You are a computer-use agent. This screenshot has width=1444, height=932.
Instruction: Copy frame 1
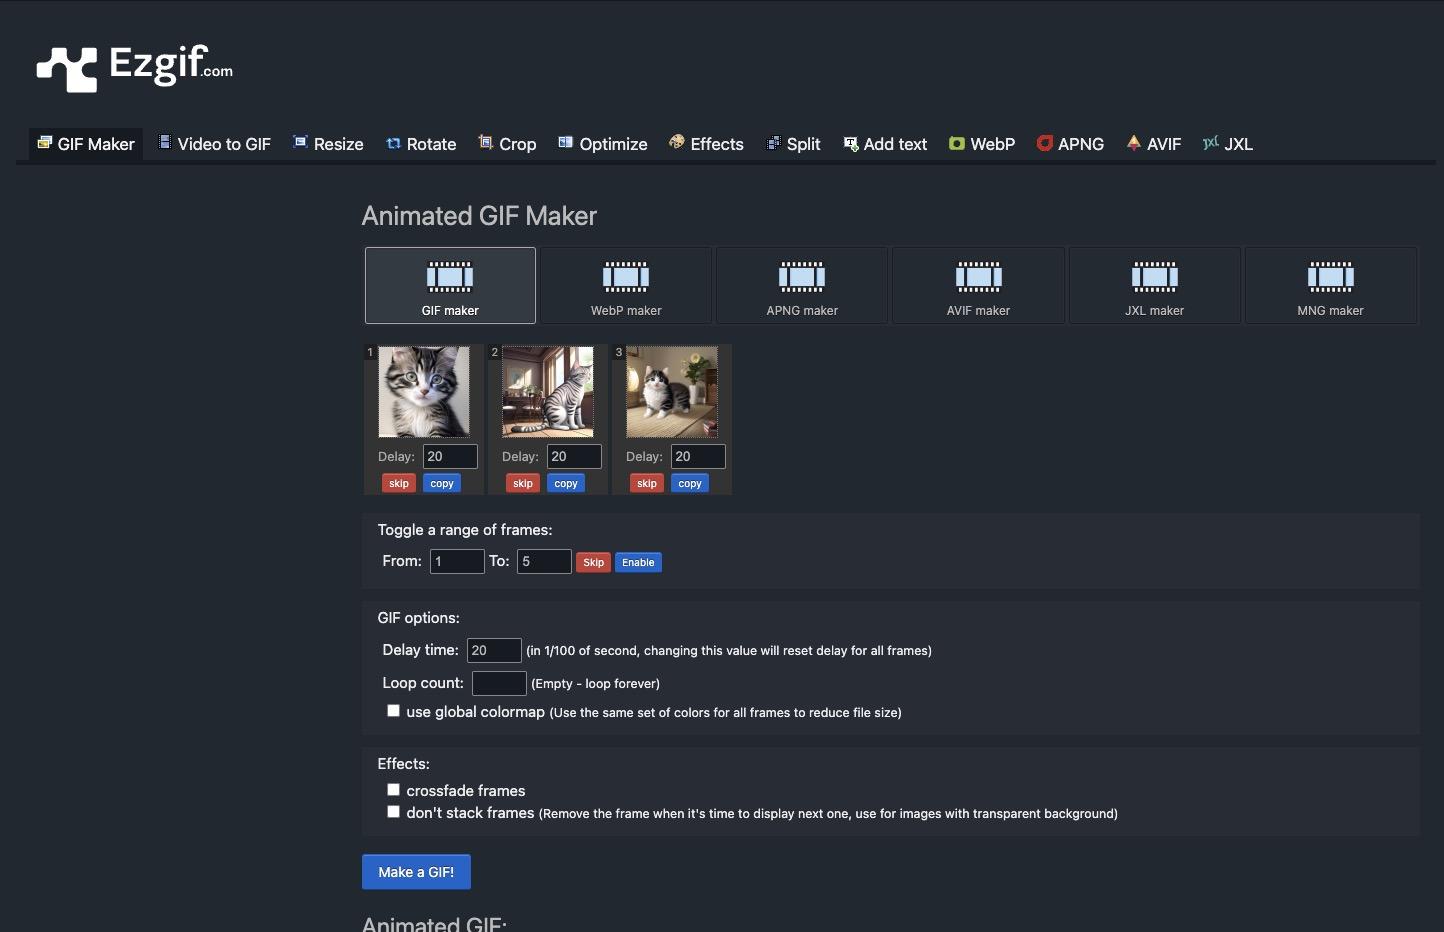point(442,483)
